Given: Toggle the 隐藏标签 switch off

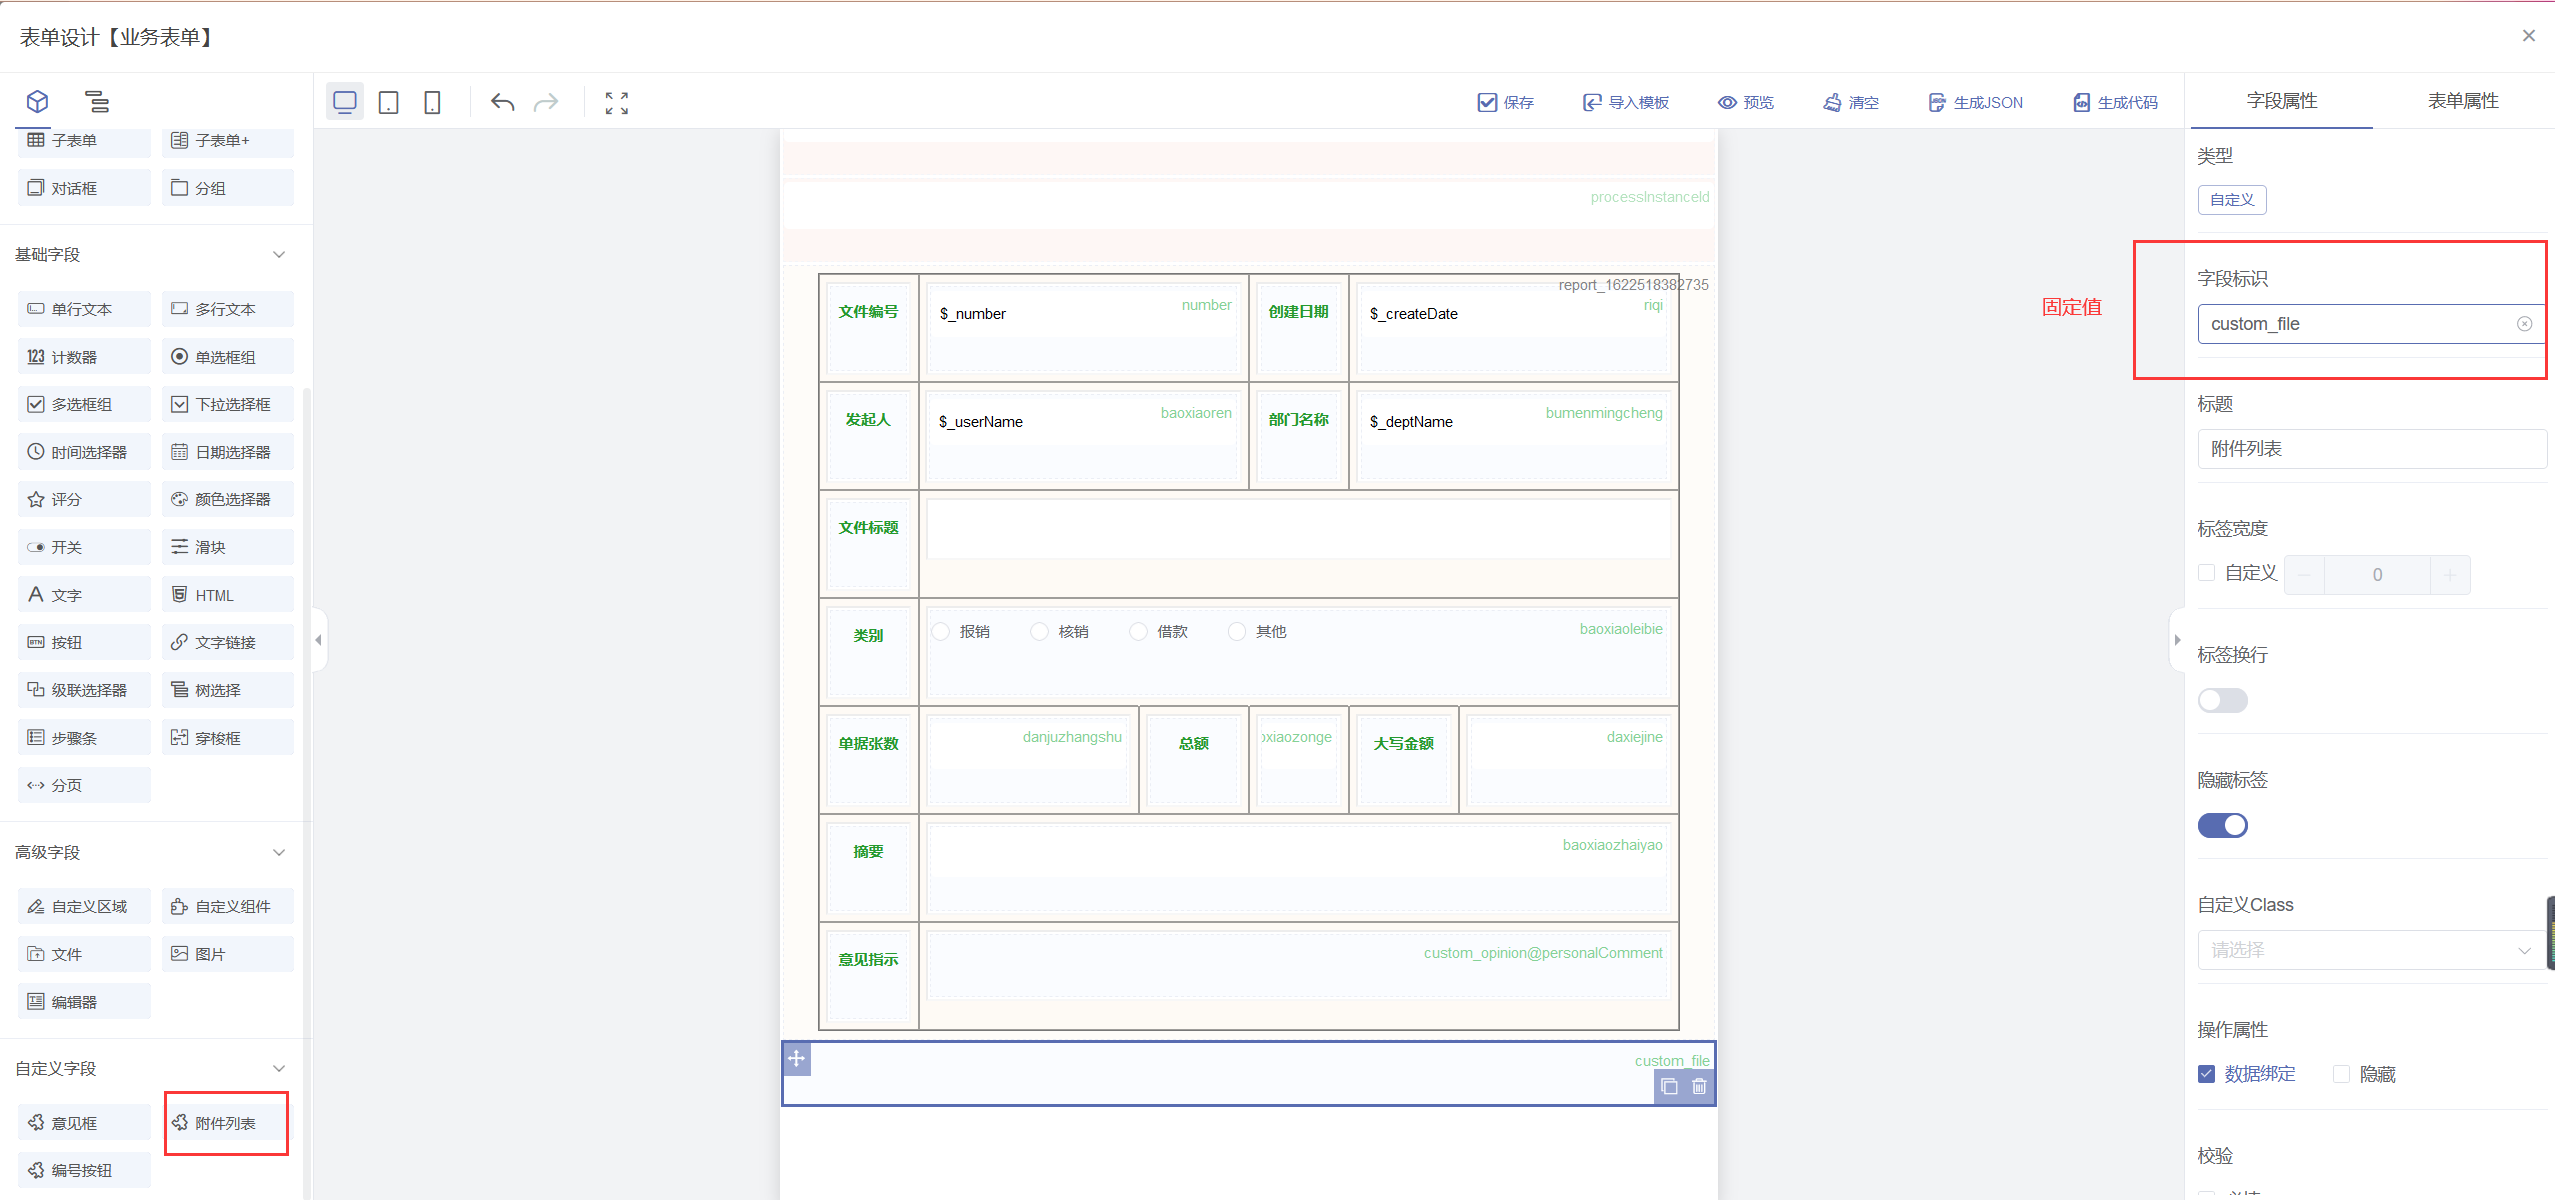Looking at the screenshot, I should [x=2223, y=825].
